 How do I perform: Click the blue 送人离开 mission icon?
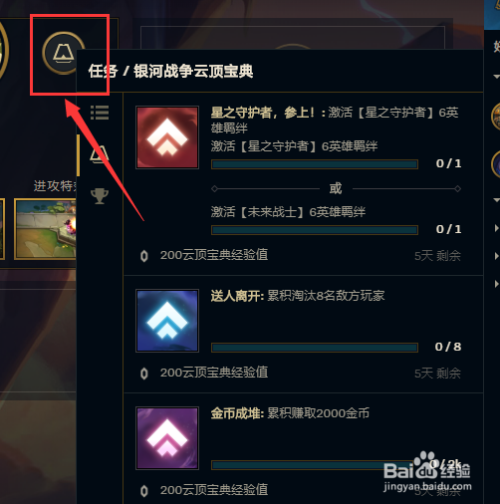(167, 321)
